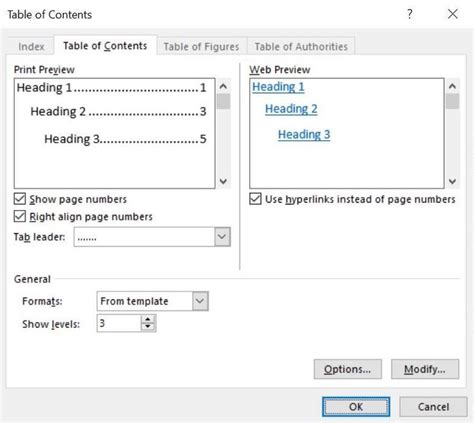This screenshot has width=474, height=423.
Task: Toggle Show page numbers checkbox
Action: (20, 199)
